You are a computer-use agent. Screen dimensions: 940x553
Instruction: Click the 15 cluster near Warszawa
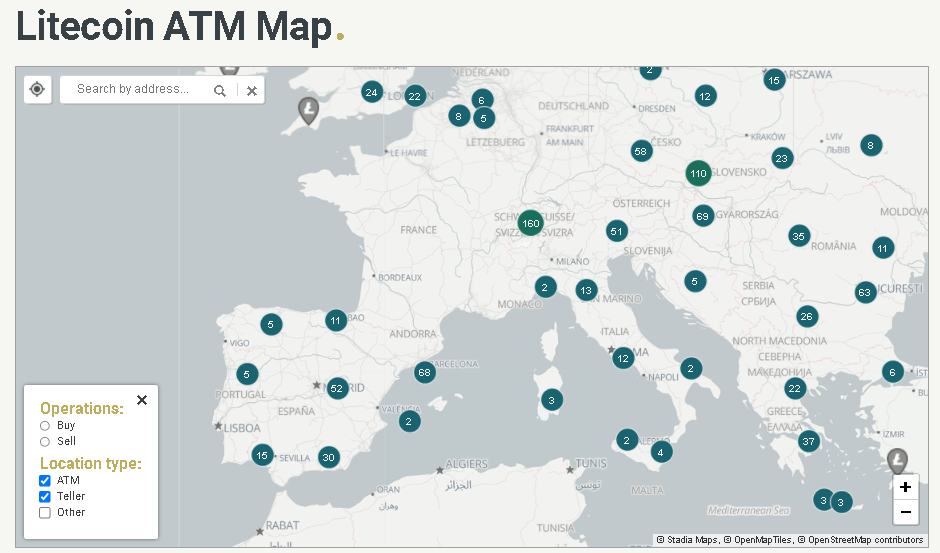[774, 80]
